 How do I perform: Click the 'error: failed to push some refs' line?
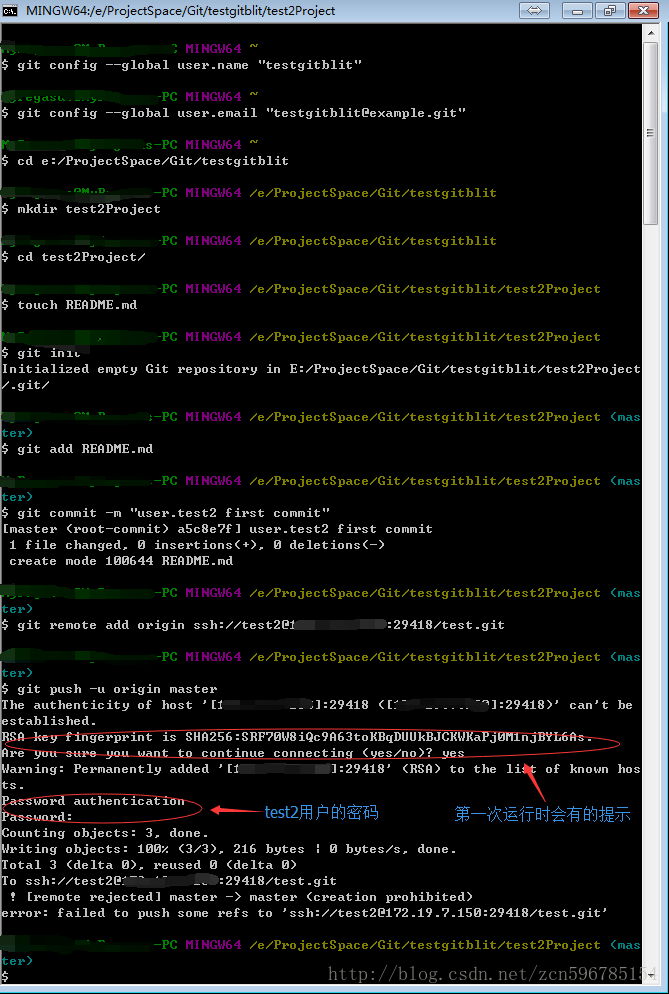[304, 913]
